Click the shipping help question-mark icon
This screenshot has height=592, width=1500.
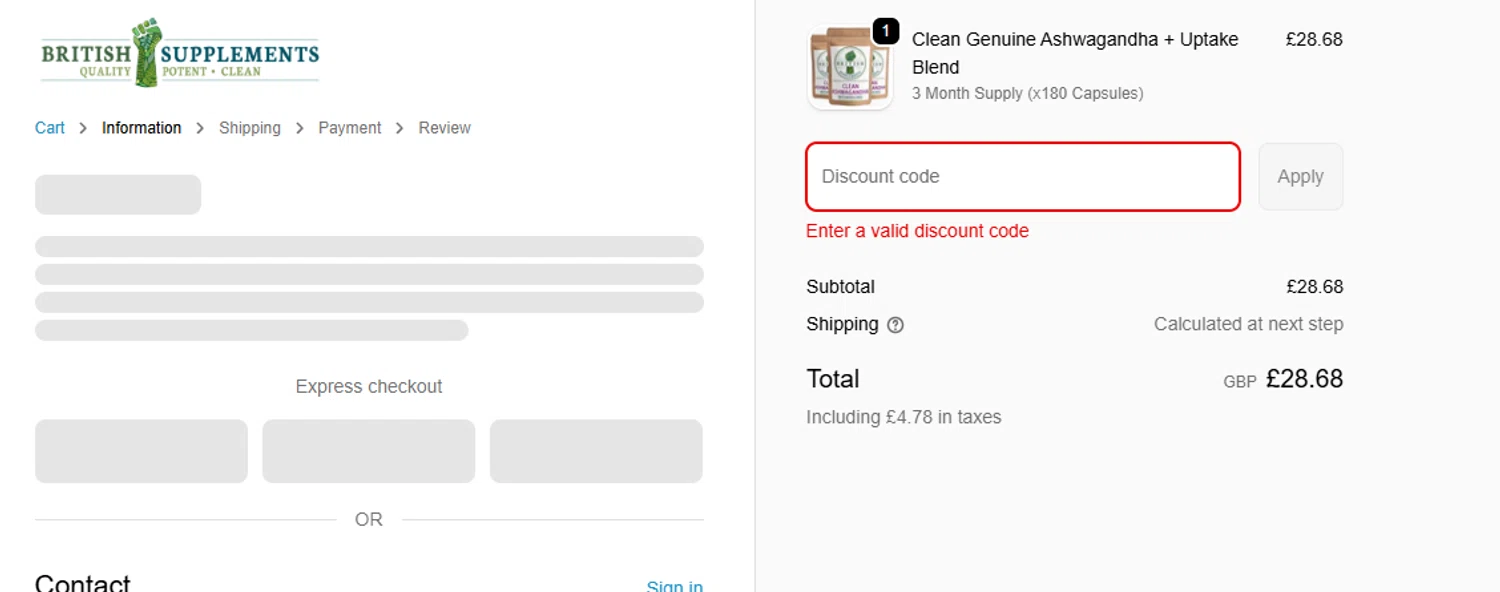895,325
